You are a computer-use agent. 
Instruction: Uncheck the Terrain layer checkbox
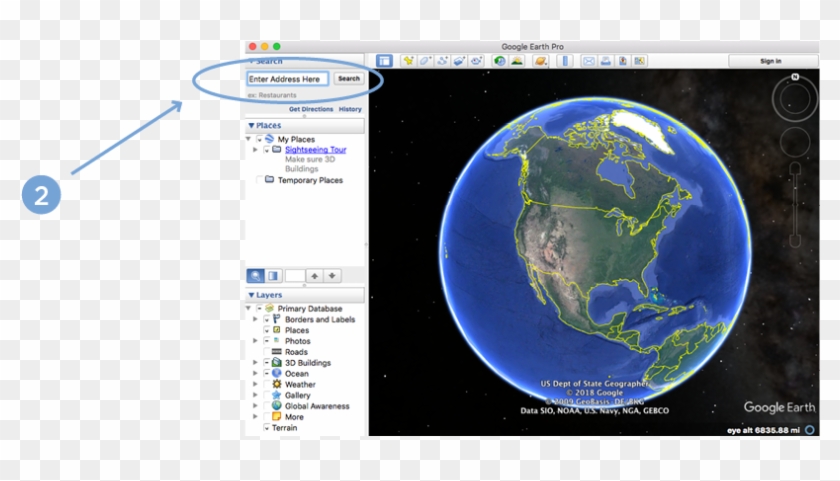coord(267,428)
